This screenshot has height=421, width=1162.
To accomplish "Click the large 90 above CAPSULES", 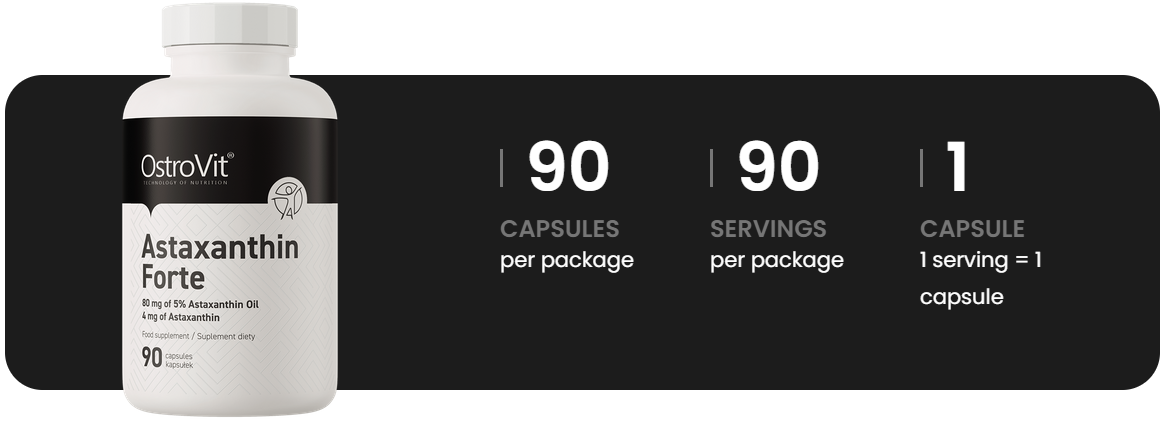I will [x=568, y=167].
